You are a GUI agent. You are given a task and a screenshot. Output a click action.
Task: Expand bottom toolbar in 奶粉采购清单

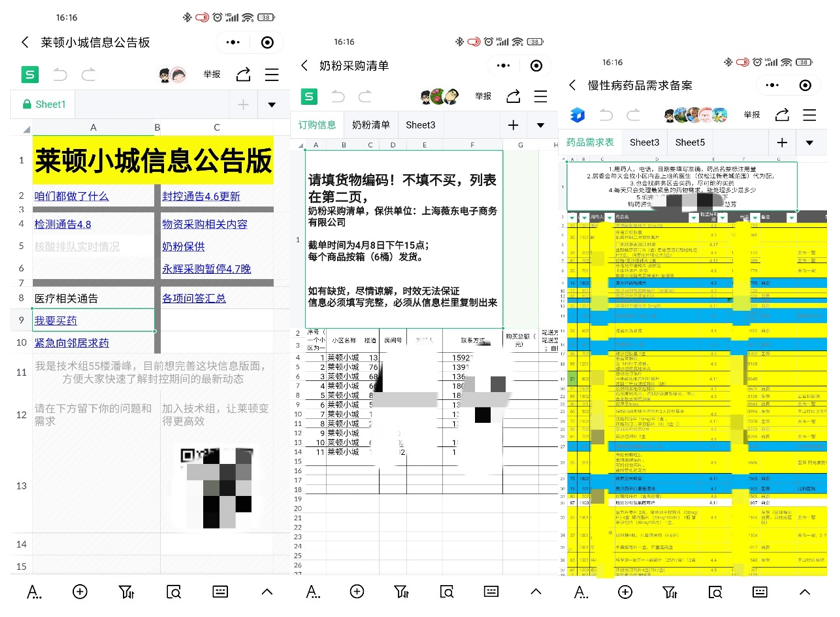(536, 592)
